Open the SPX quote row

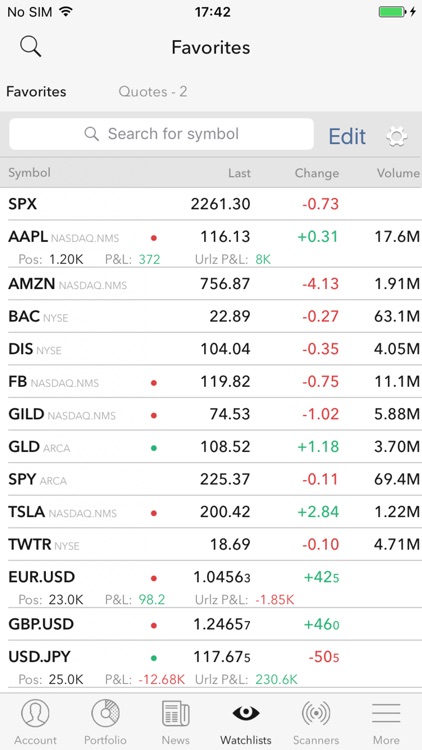211,204
